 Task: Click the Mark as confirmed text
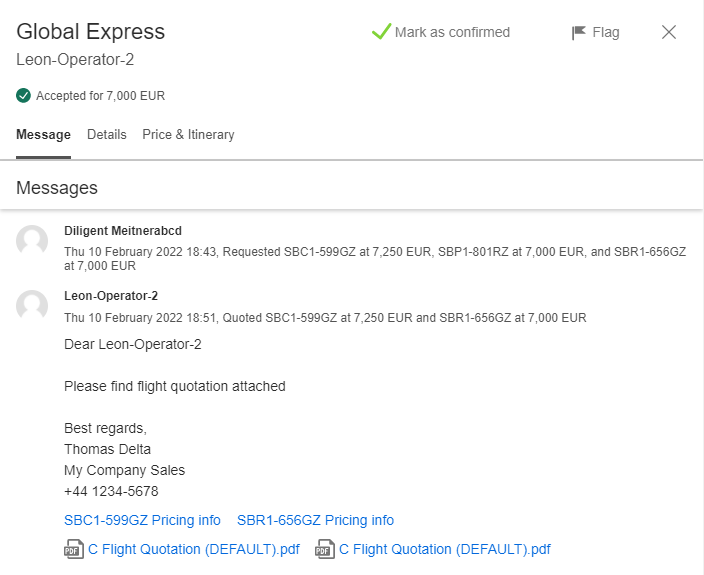pos(452,32)
